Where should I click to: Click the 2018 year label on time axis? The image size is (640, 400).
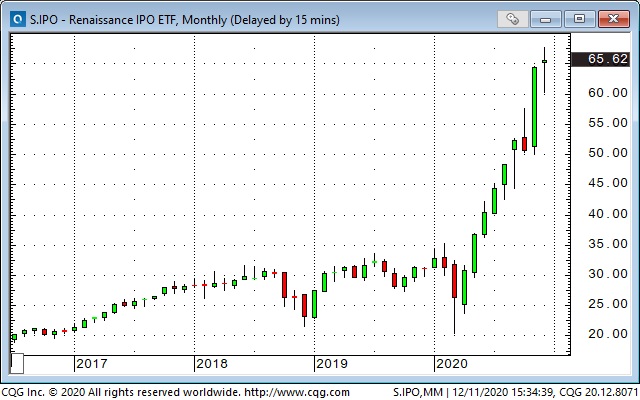[x=212, y=364]
